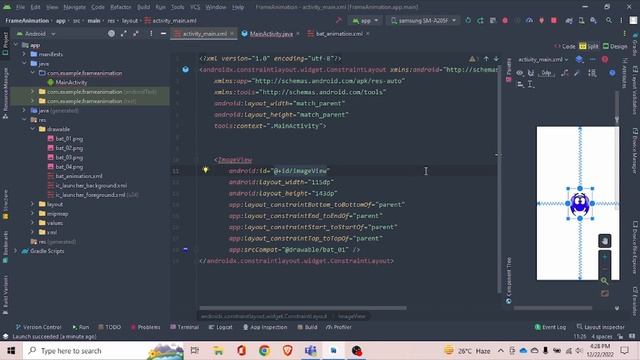Click Clear All Constraints icon
Image resolution: width=640 pixels, height=360 pixels.
coord(564,73)
